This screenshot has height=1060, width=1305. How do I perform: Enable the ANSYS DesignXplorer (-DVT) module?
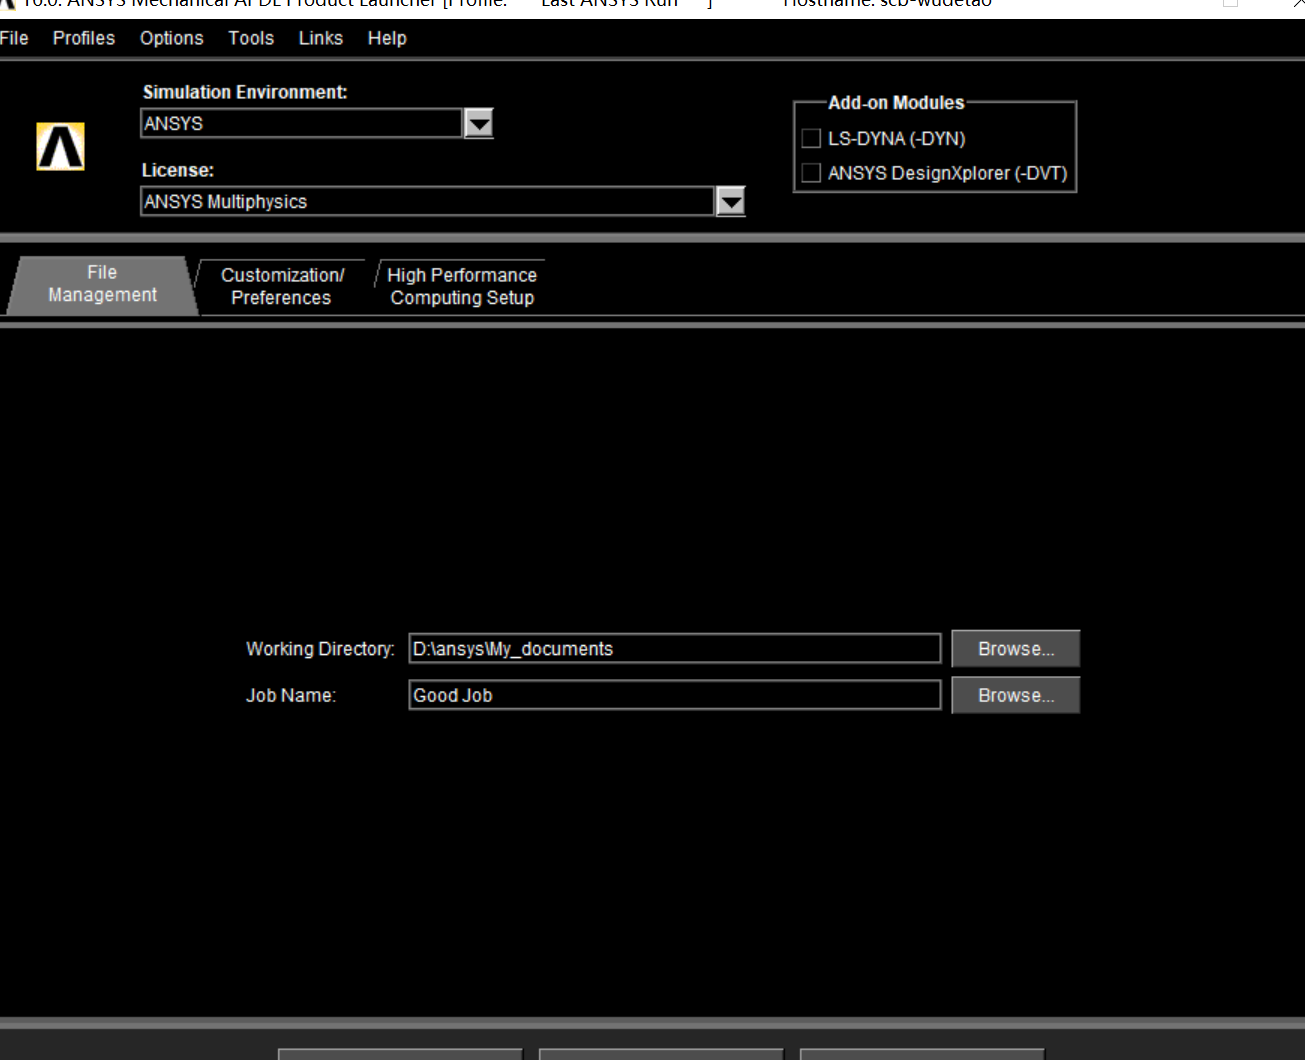pyautogui.click(x=811, y=172)
